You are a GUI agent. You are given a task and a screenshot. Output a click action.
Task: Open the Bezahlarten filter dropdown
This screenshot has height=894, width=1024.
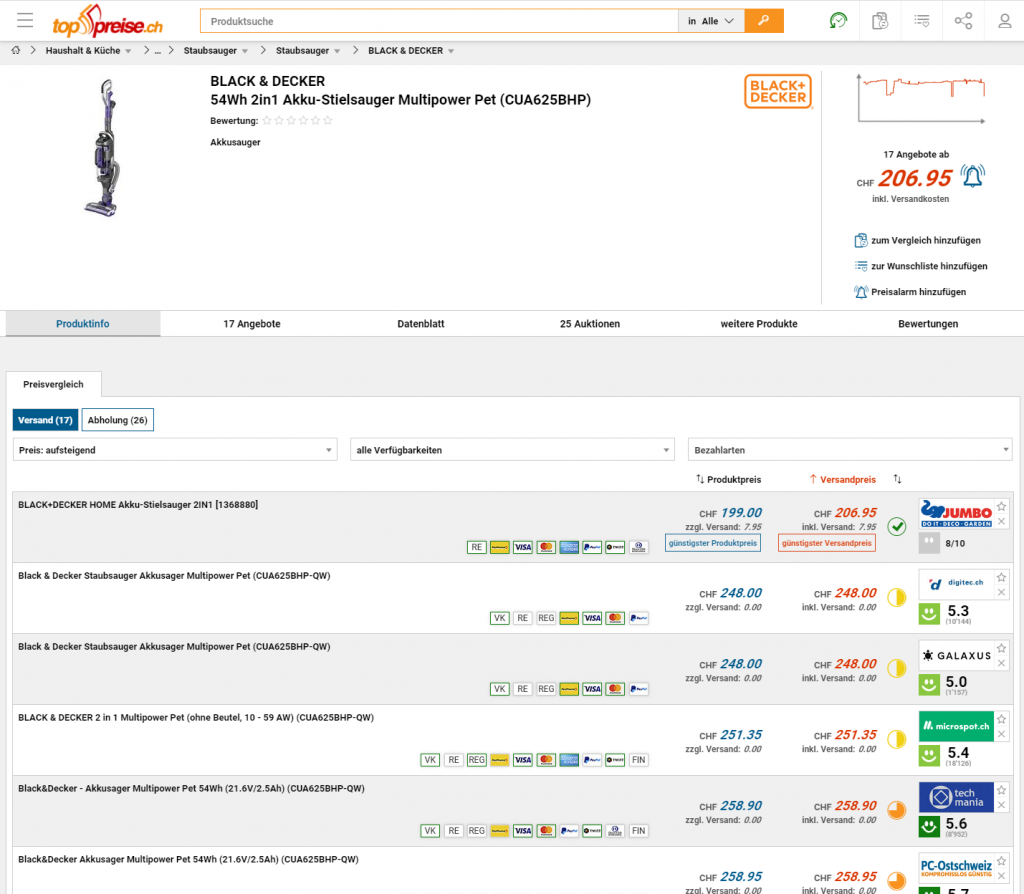click(849, 450)
